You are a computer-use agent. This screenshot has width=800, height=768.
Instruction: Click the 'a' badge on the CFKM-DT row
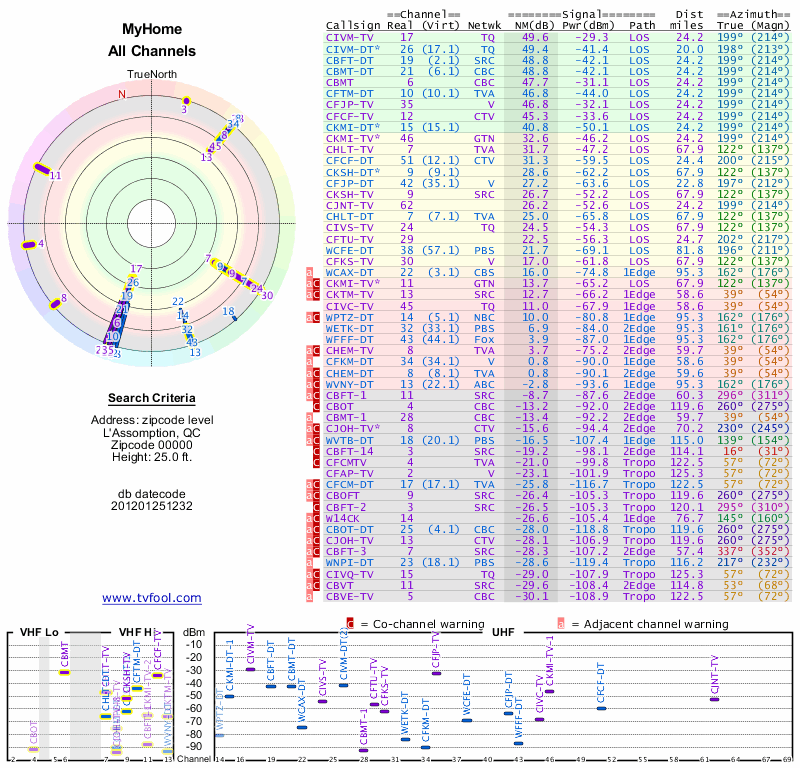(309, 362)
